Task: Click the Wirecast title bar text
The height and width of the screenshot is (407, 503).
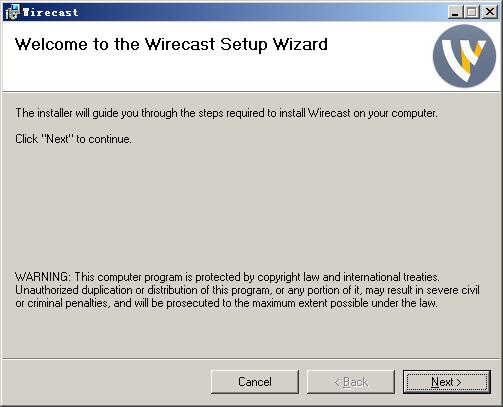Action: (50, 12)
